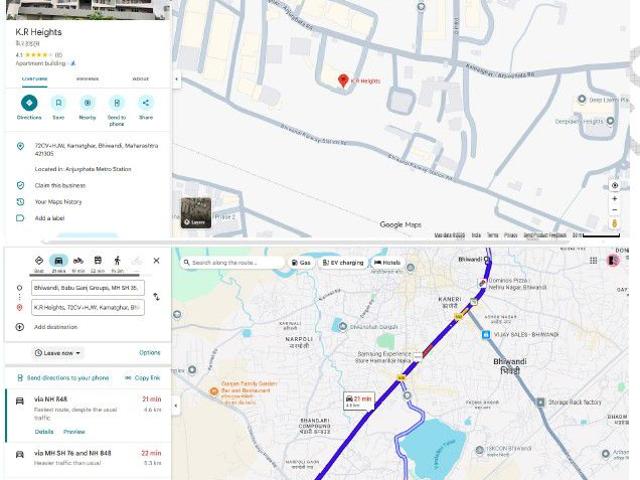Click VIJAY SALES - BHIWANDI marker
The image size is (640, 480).
tap(486, 335)
